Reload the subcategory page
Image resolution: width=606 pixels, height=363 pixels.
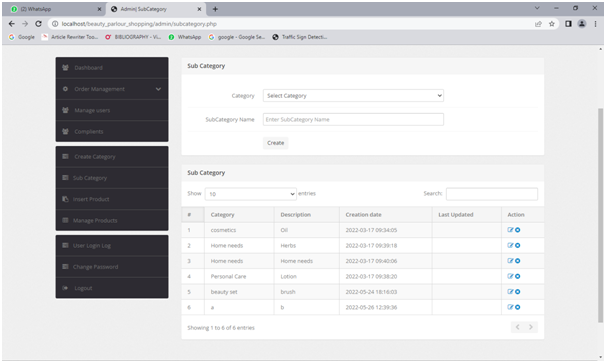(x=38, y=24)
